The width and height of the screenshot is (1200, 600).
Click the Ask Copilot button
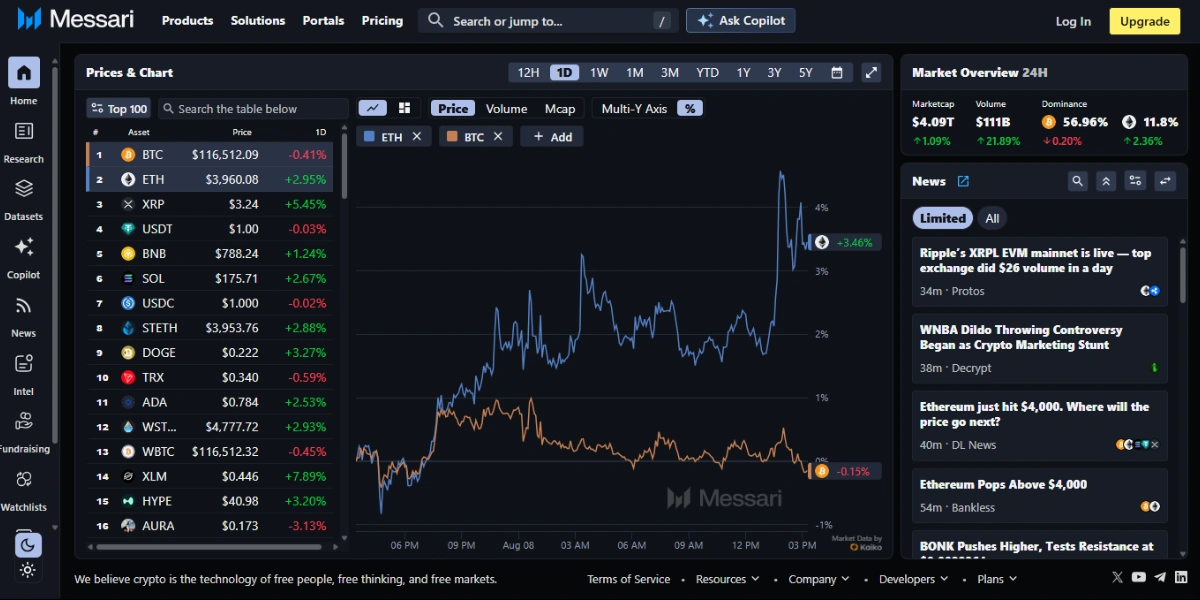[741, 20]
